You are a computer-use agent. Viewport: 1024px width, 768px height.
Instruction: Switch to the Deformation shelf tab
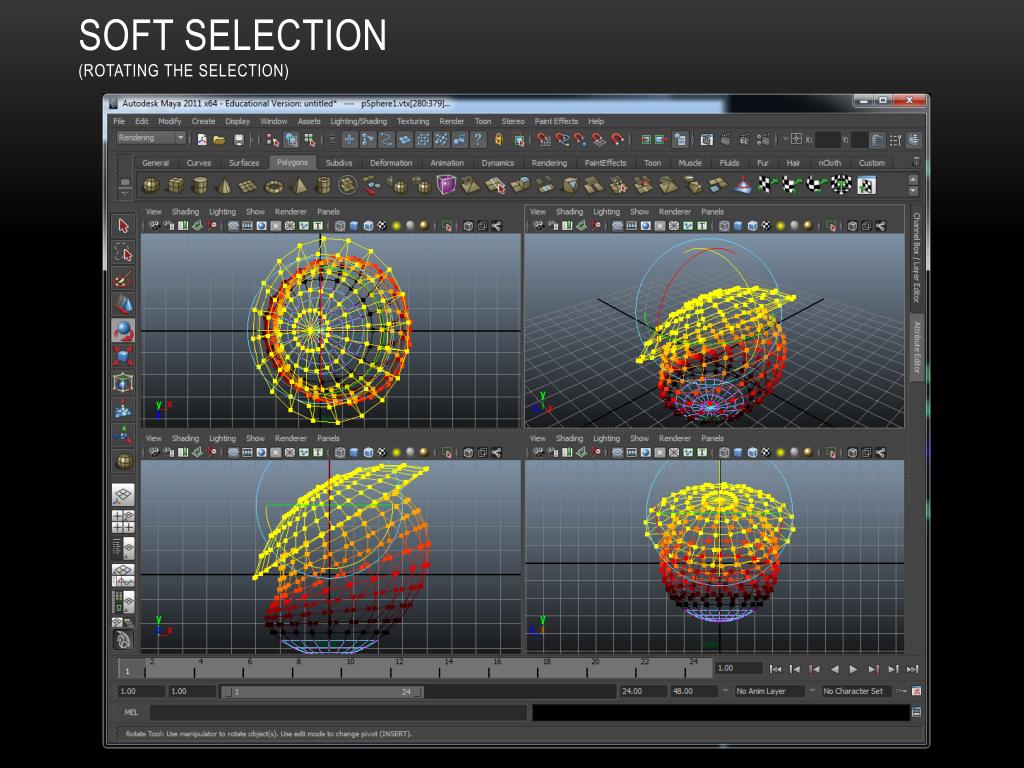(391, 163)
